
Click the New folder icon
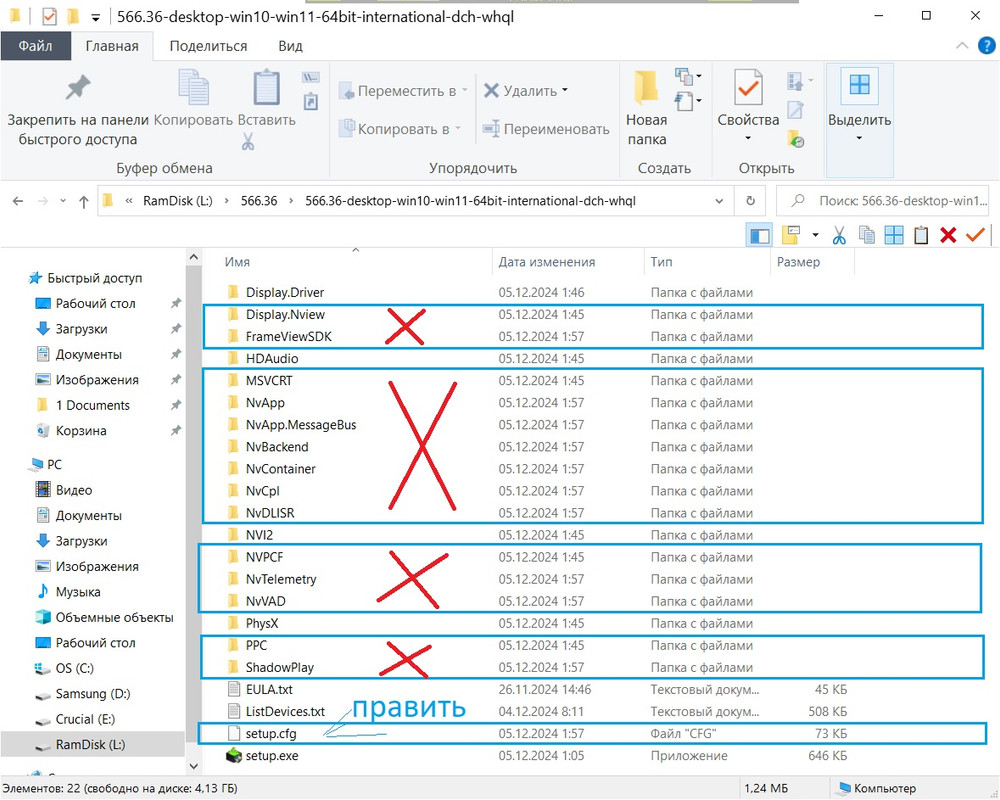(645, 87)
